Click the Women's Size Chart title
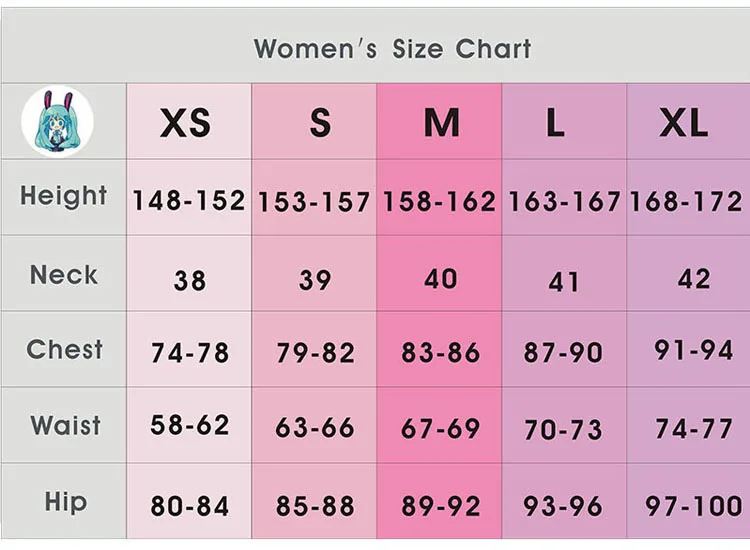 393,48
